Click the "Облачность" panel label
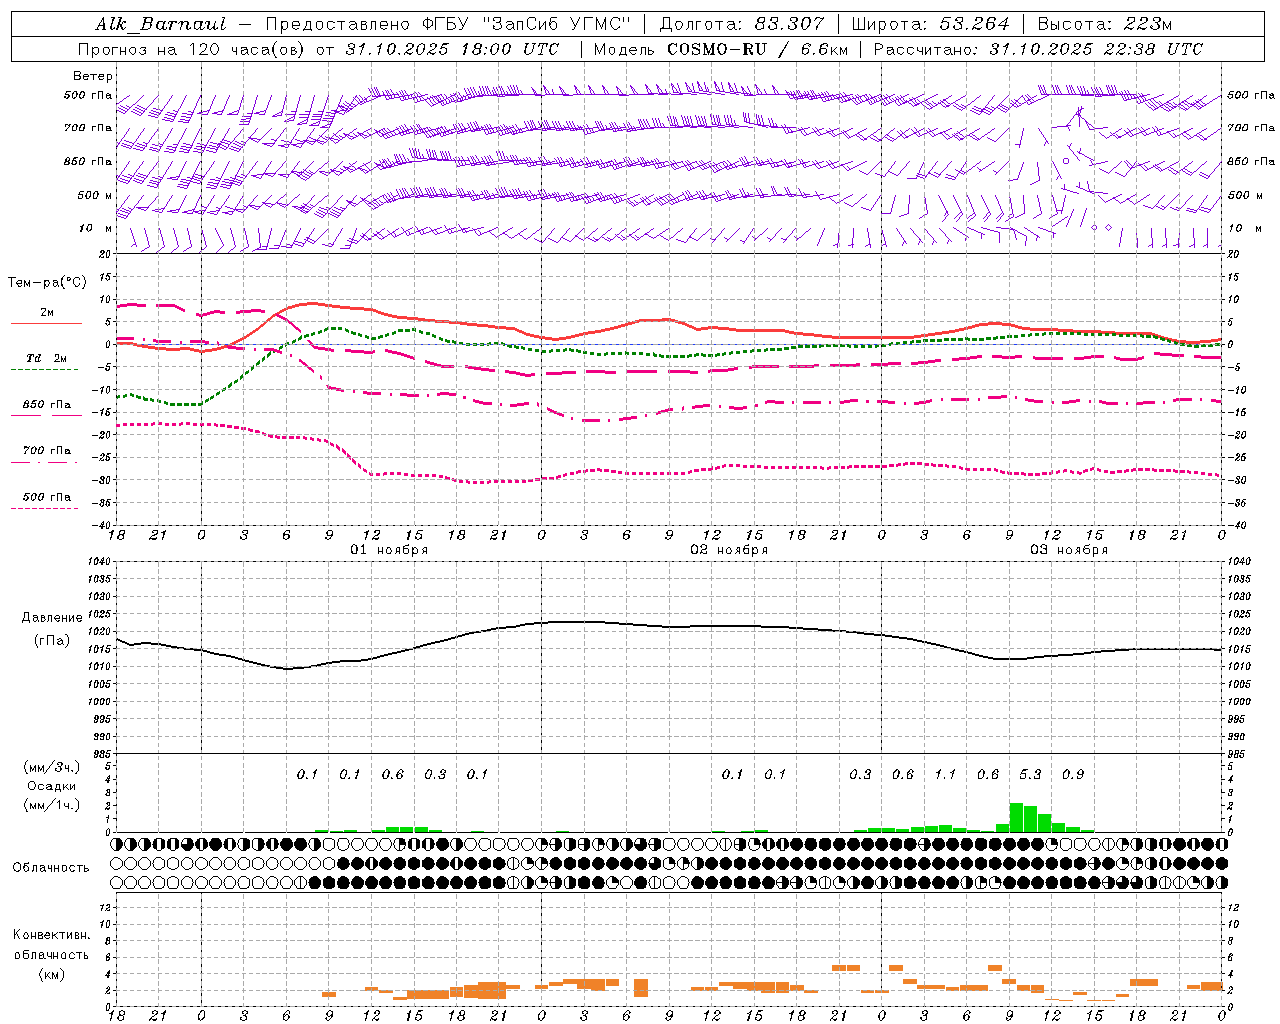The image size is (1280, 1024). point(51,867)
